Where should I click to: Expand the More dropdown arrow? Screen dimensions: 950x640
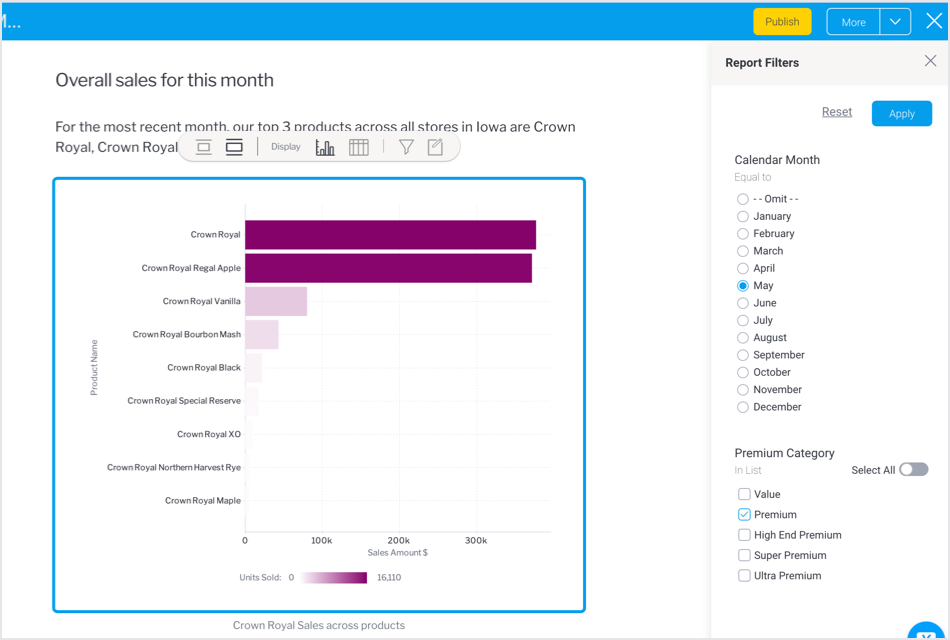[x=895, y=22]
